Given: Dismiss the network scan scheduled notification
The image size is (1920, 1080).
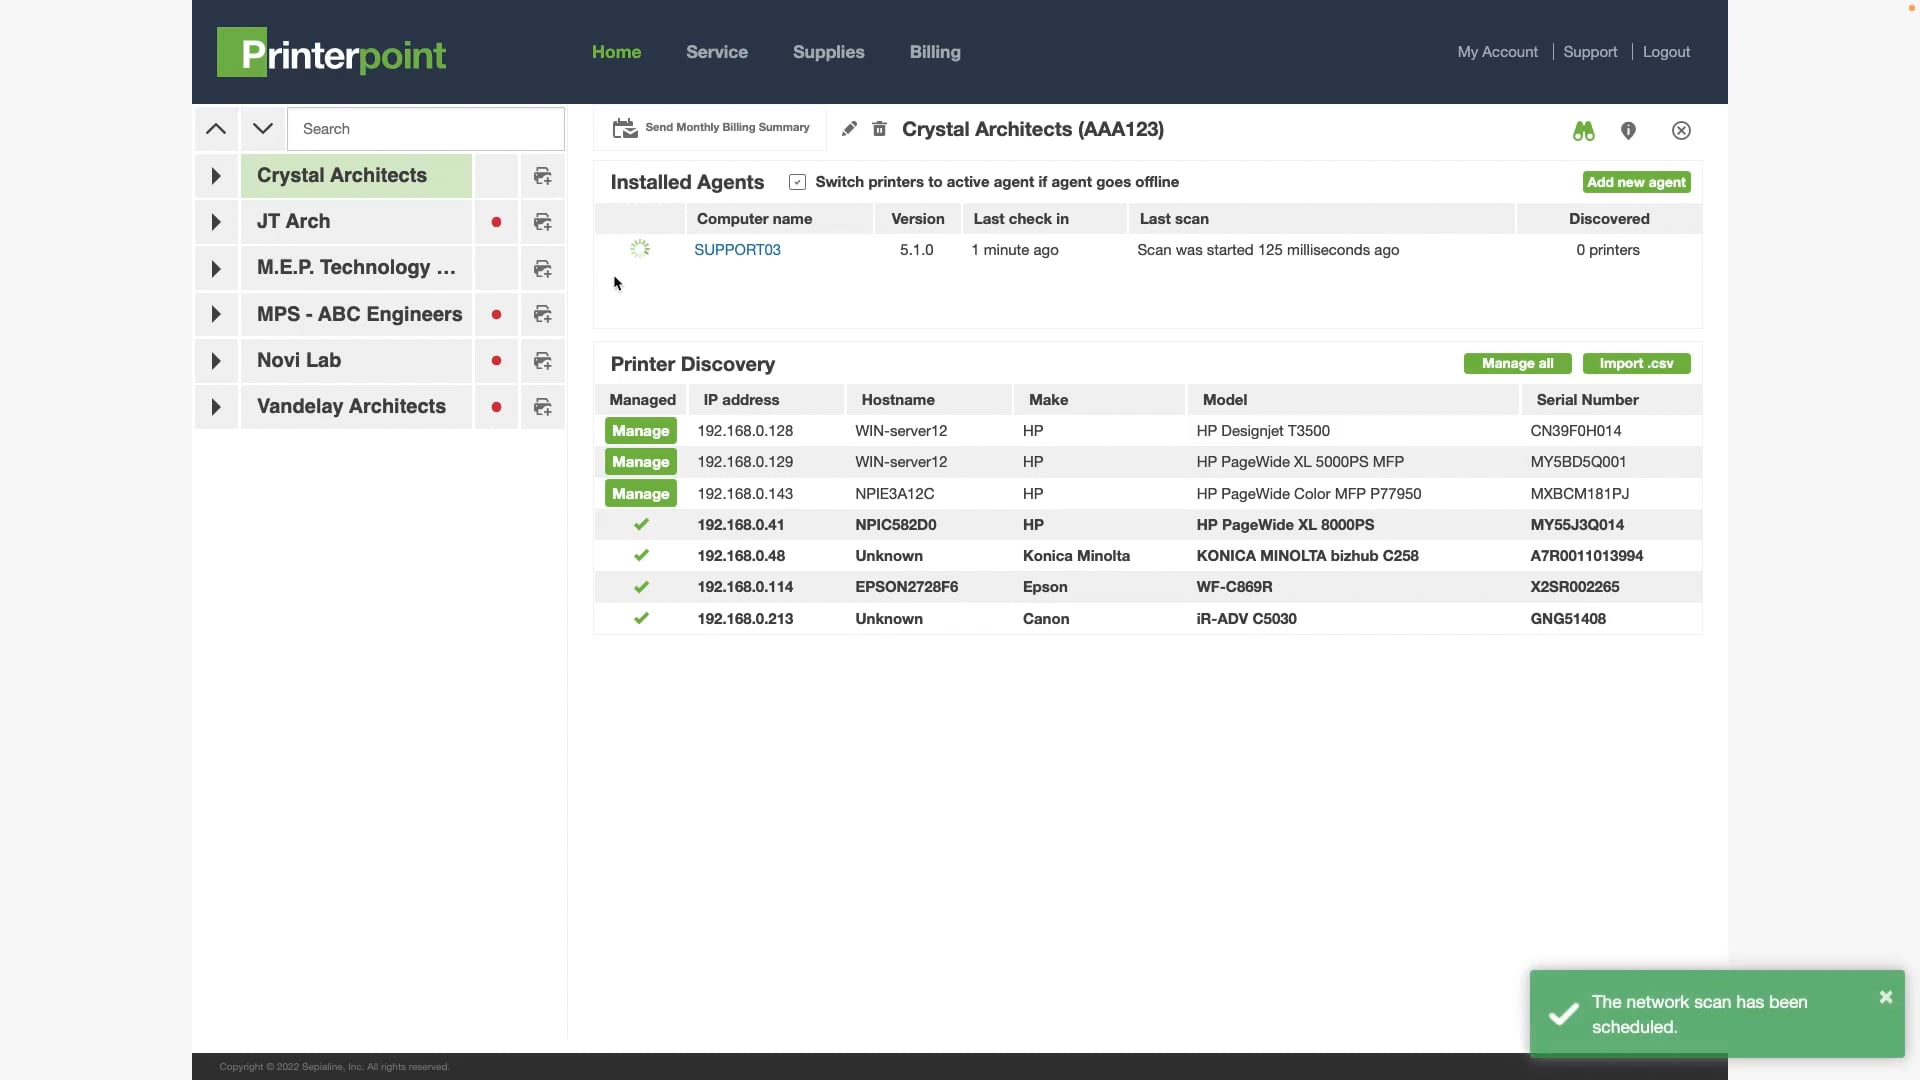Looking at the screenshot, I should tap(1885, 997).
